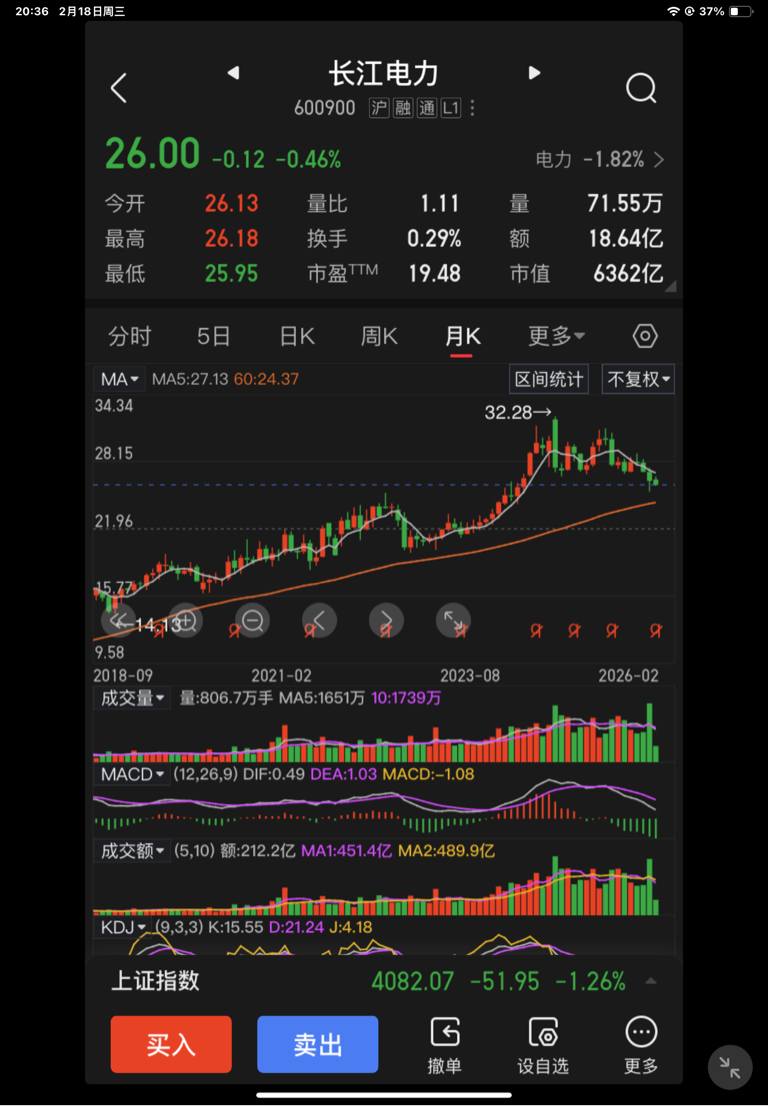Tap the 60:24.37 moving average readout
This screenshot has width=768, height=1106.
(267, 379)
